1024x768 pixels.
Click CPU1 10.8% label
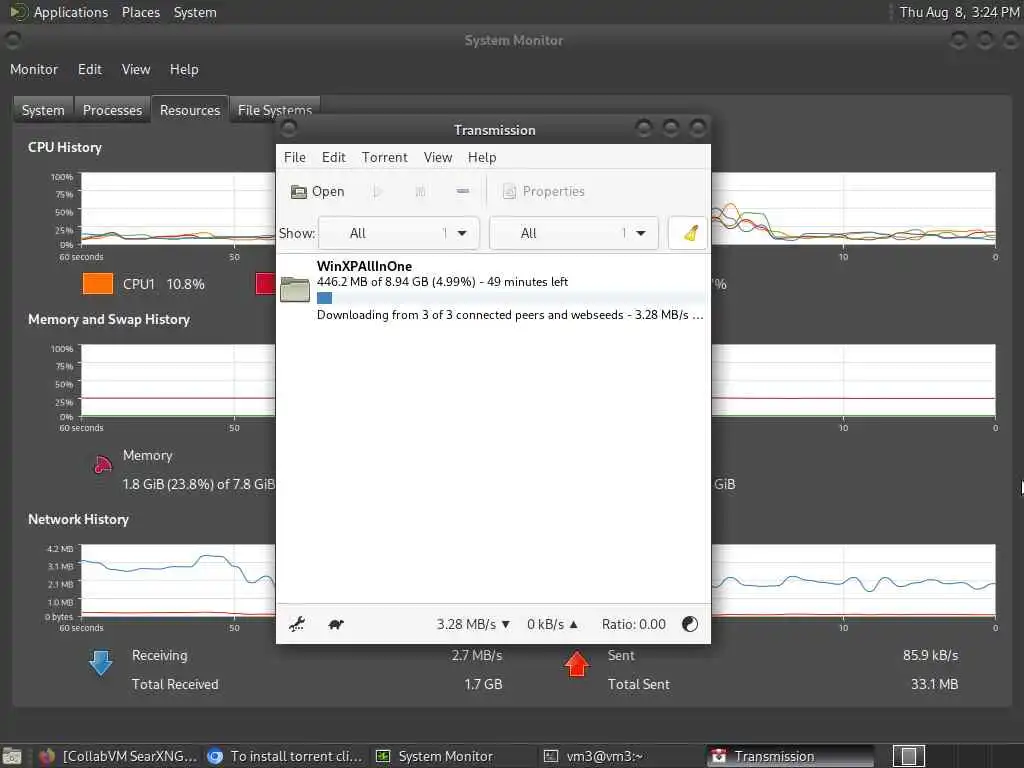tap(163, 284)
